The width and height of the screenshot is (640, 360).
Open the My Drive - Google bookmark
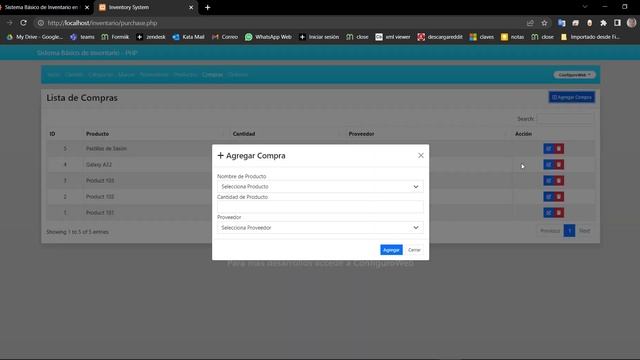click(x=35, y=37)
